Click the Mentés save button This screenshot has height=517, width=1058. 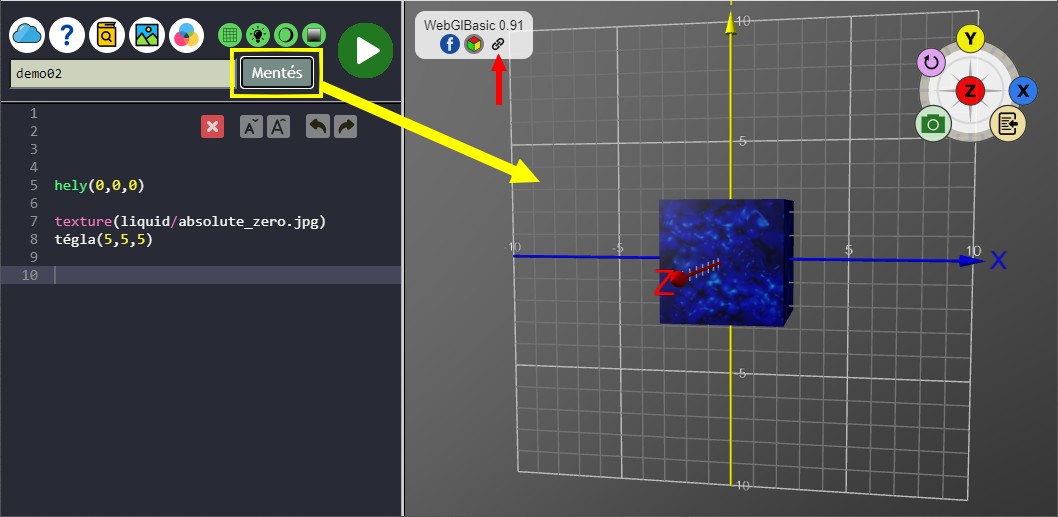pyautogui.click(x=277, y=73)
